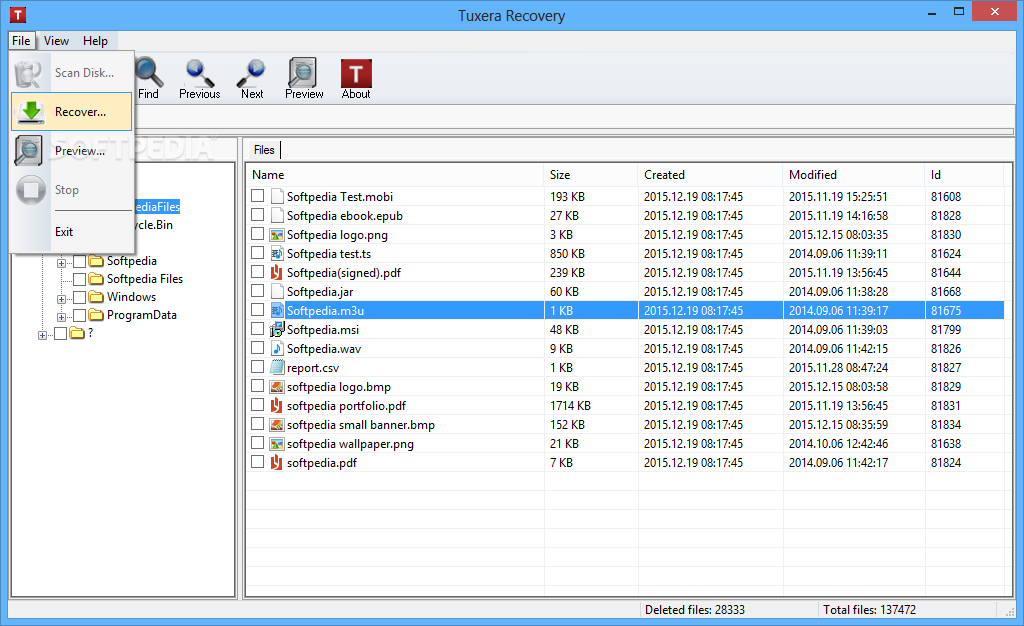Click the folder icon of Softpedia Files
Screen dimensions: 1024x626
[97, 279]
